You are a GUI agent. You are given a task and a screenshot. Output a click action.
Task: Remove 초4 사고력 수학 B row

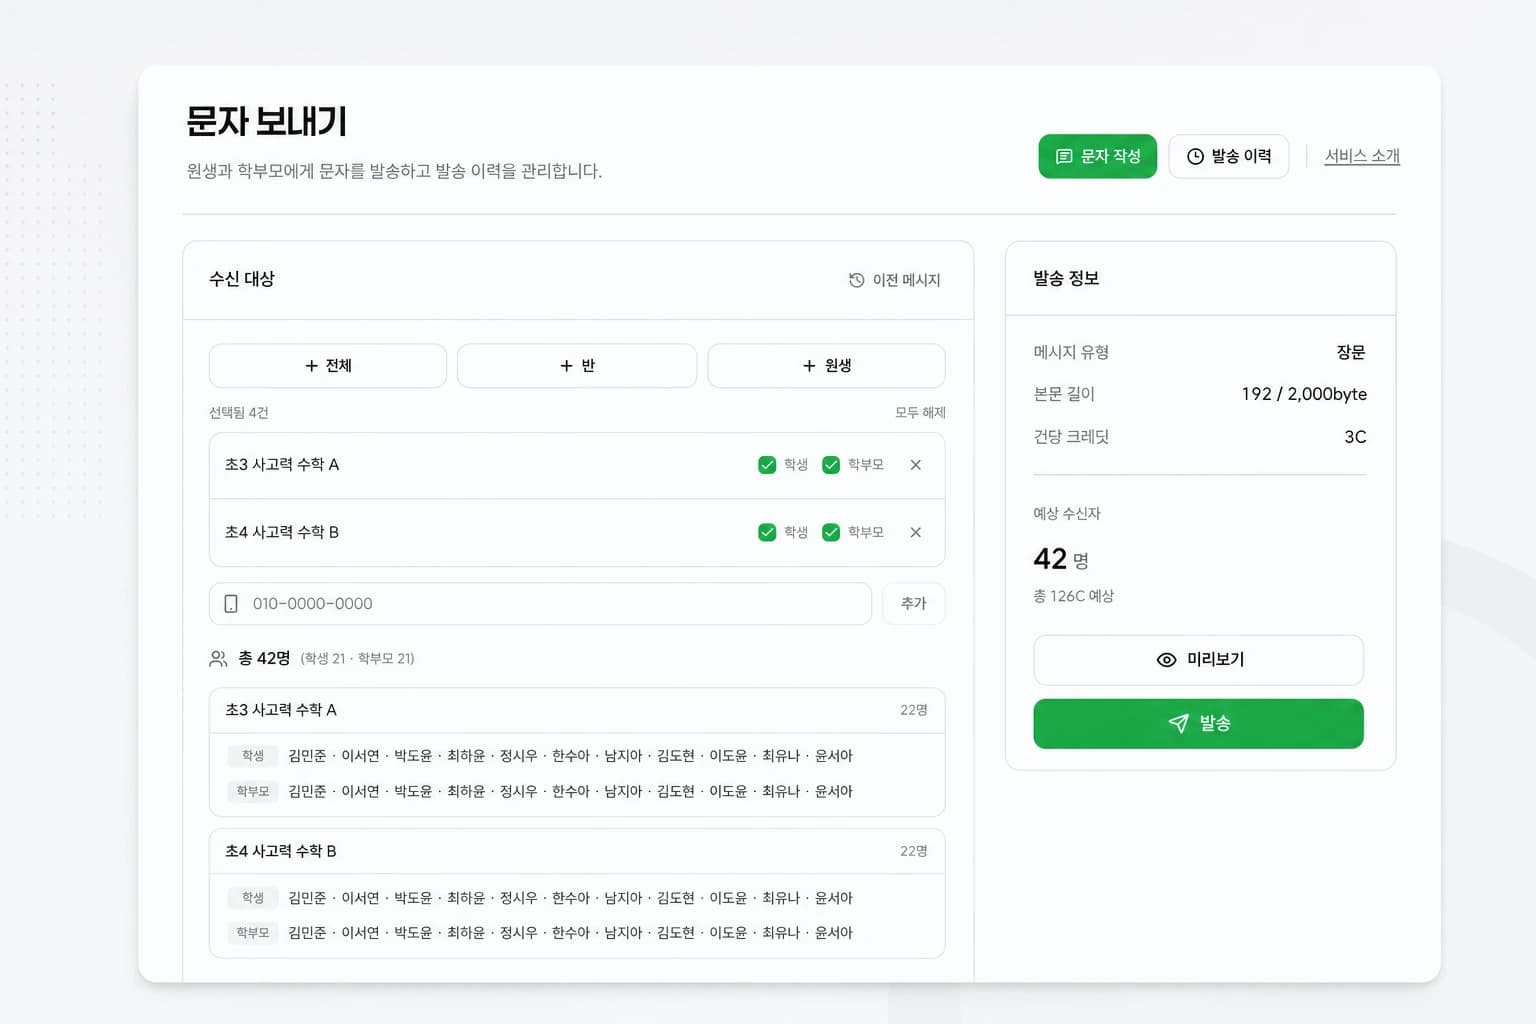[x=915, y=533]
